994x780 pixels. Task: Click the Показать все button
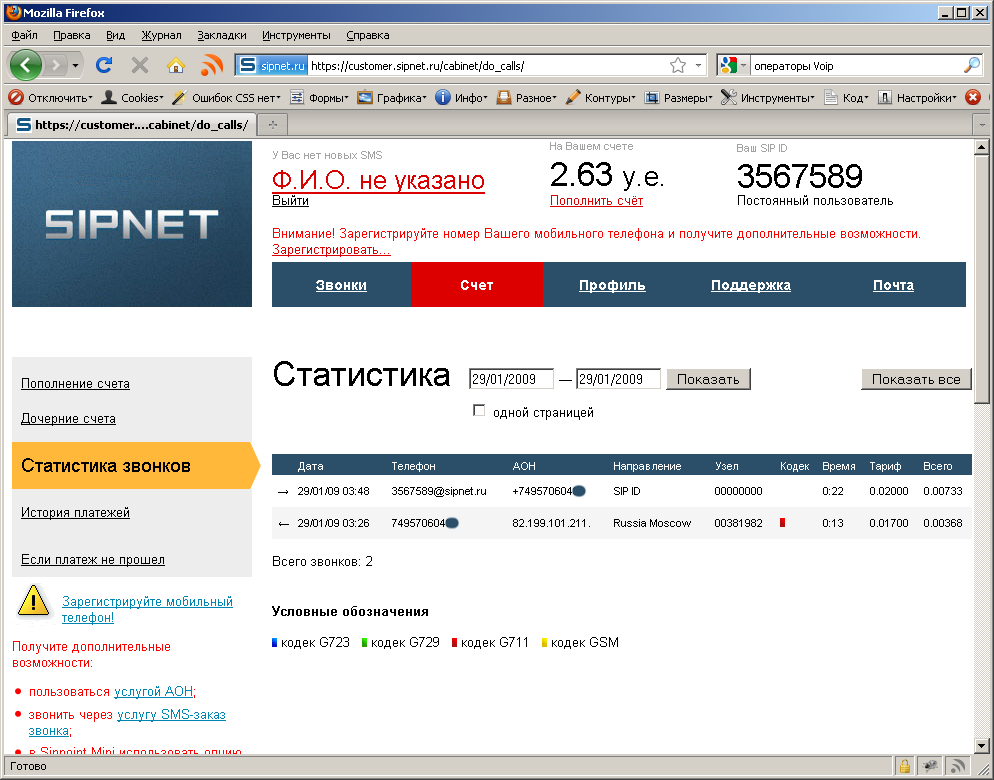pyautogui.click(x=916, y=379)
